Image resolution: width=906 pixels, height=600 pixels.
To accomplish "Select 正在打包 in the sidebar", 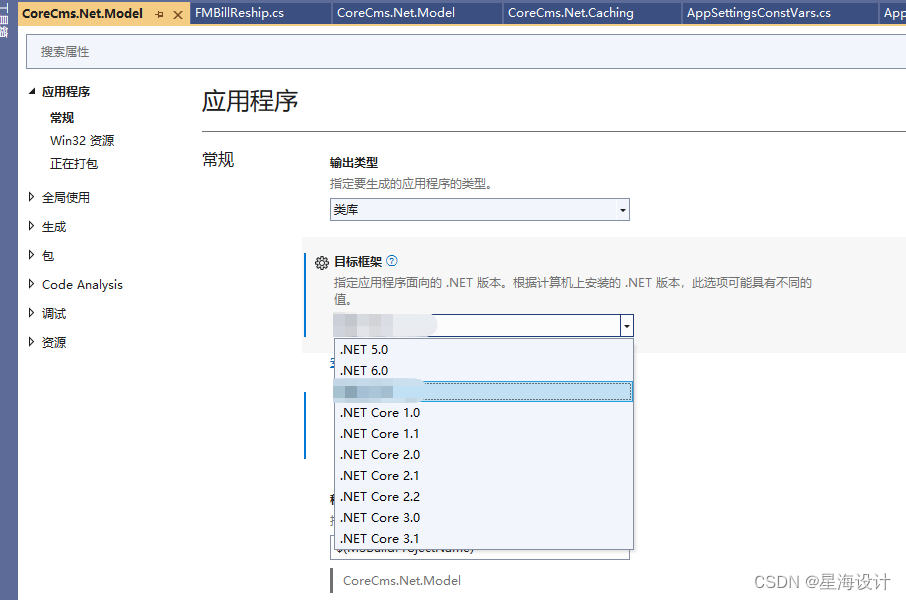I will tap(74, 164).
